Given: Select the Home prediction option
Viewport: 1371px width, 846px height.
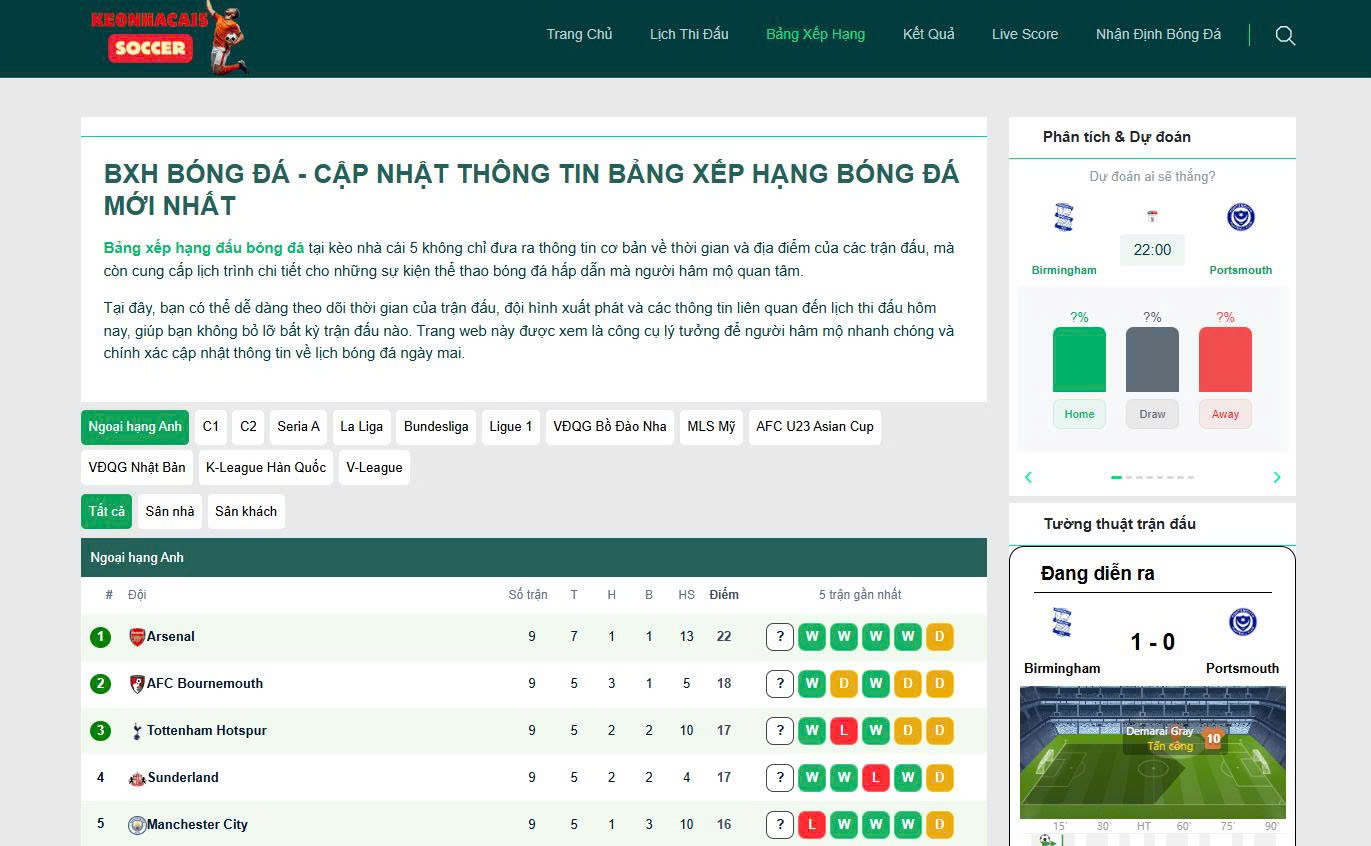Looking at the screenshot, I should pos(1079,414).
